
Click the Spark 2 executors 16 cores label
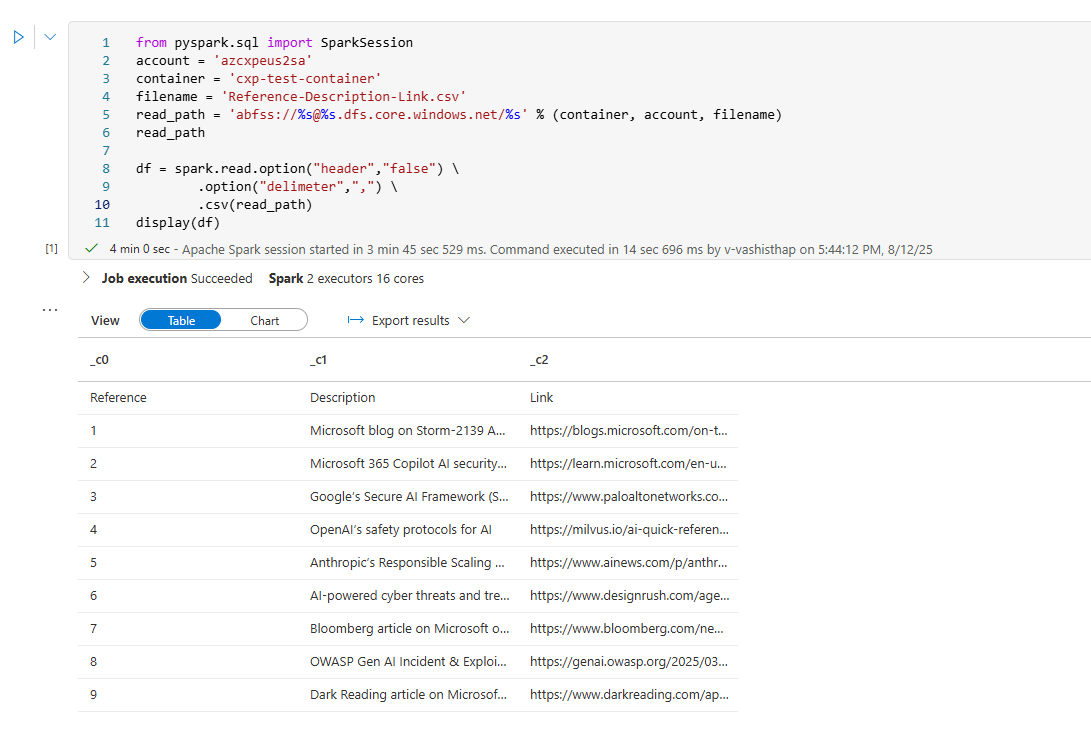346,278
